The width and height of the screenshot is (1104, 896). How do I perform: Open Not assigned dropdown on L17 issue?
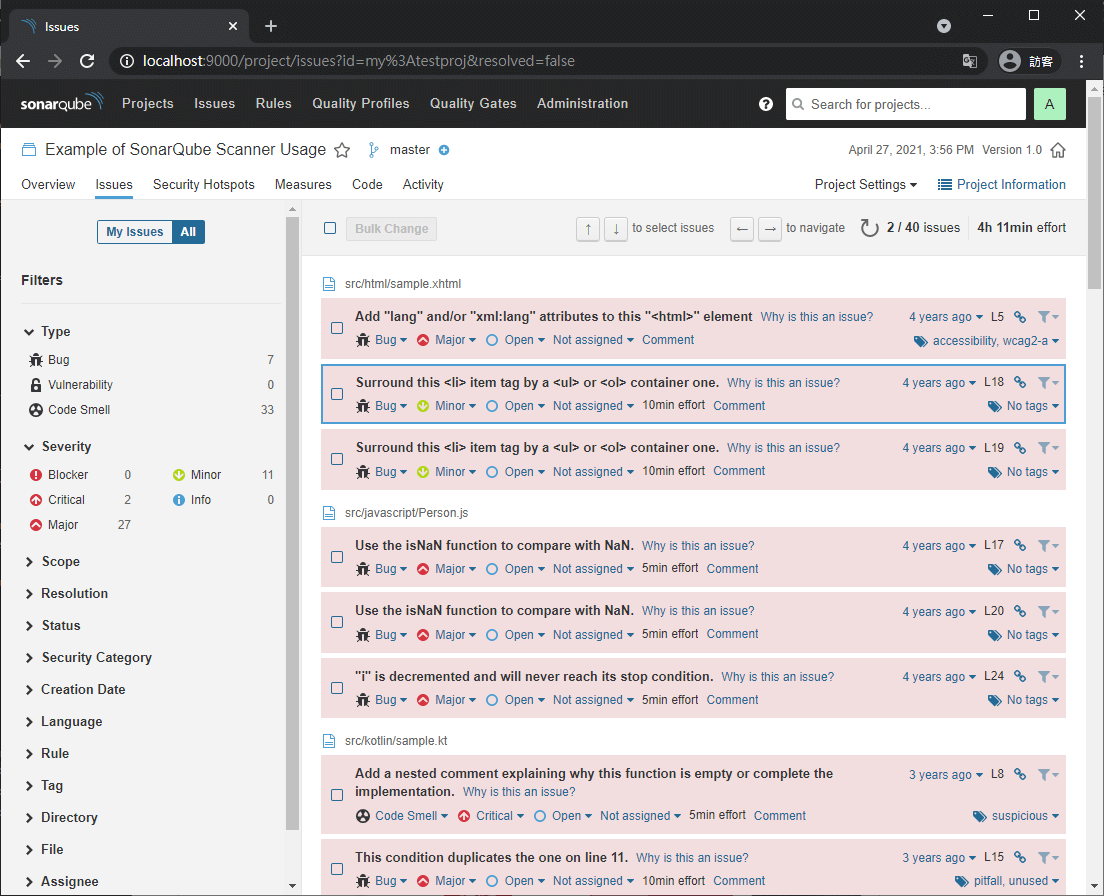593,569
